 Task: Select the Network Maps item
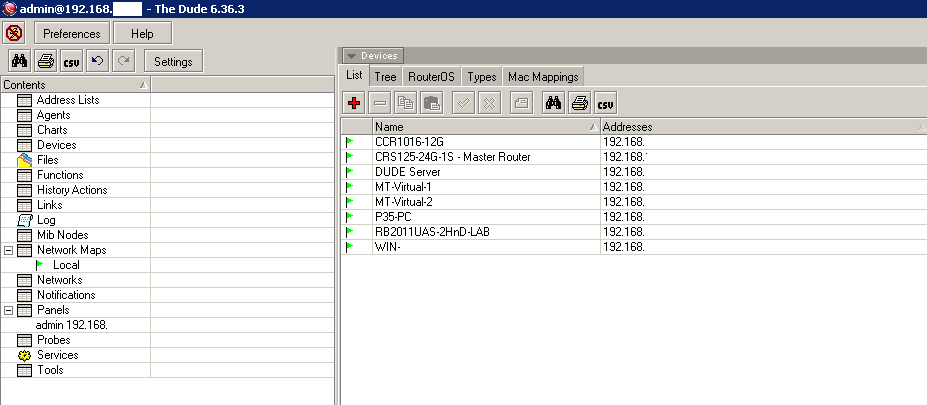72,250
